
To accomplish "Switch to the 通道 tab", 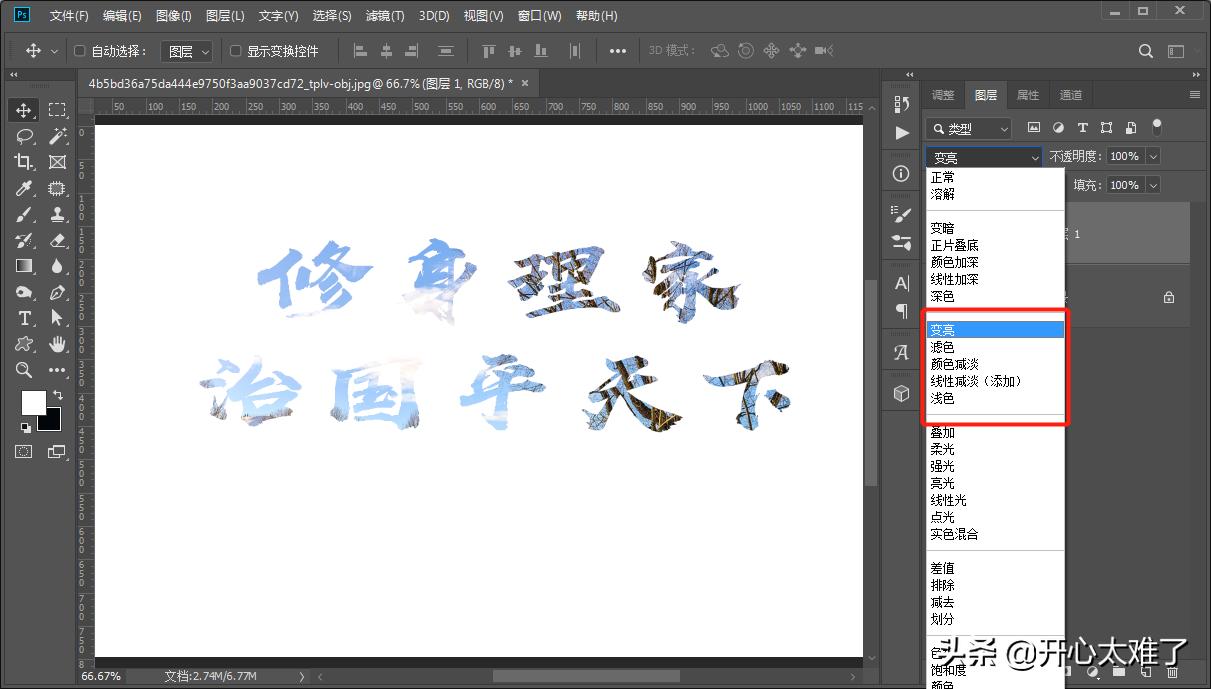I will click(x=1071, y=95).
